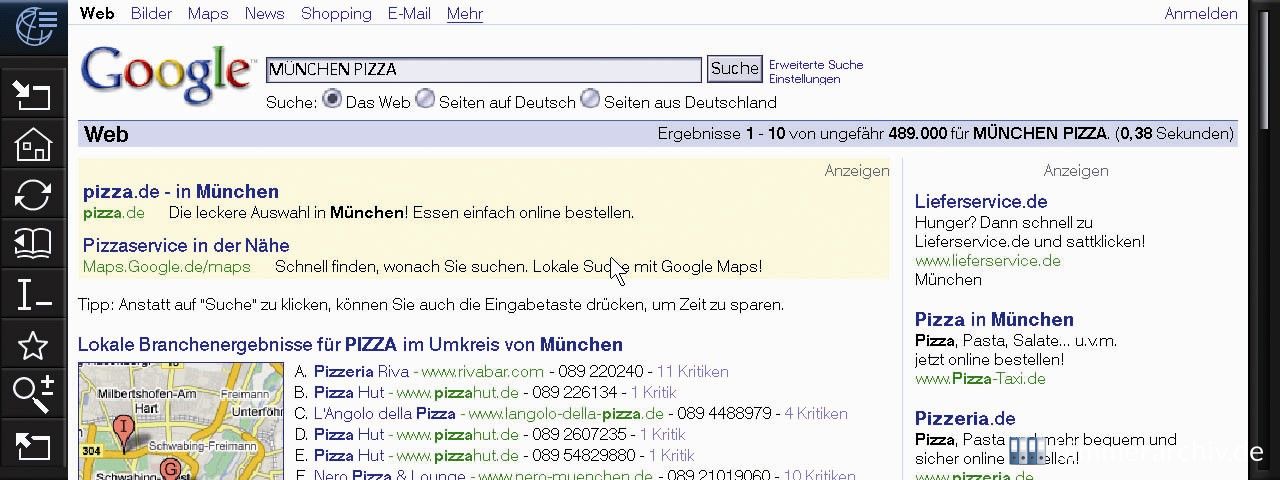Open '11 Kritiken' reviews link
Image resolution: width=1280 pixels, height=480 pixels.
692,371
